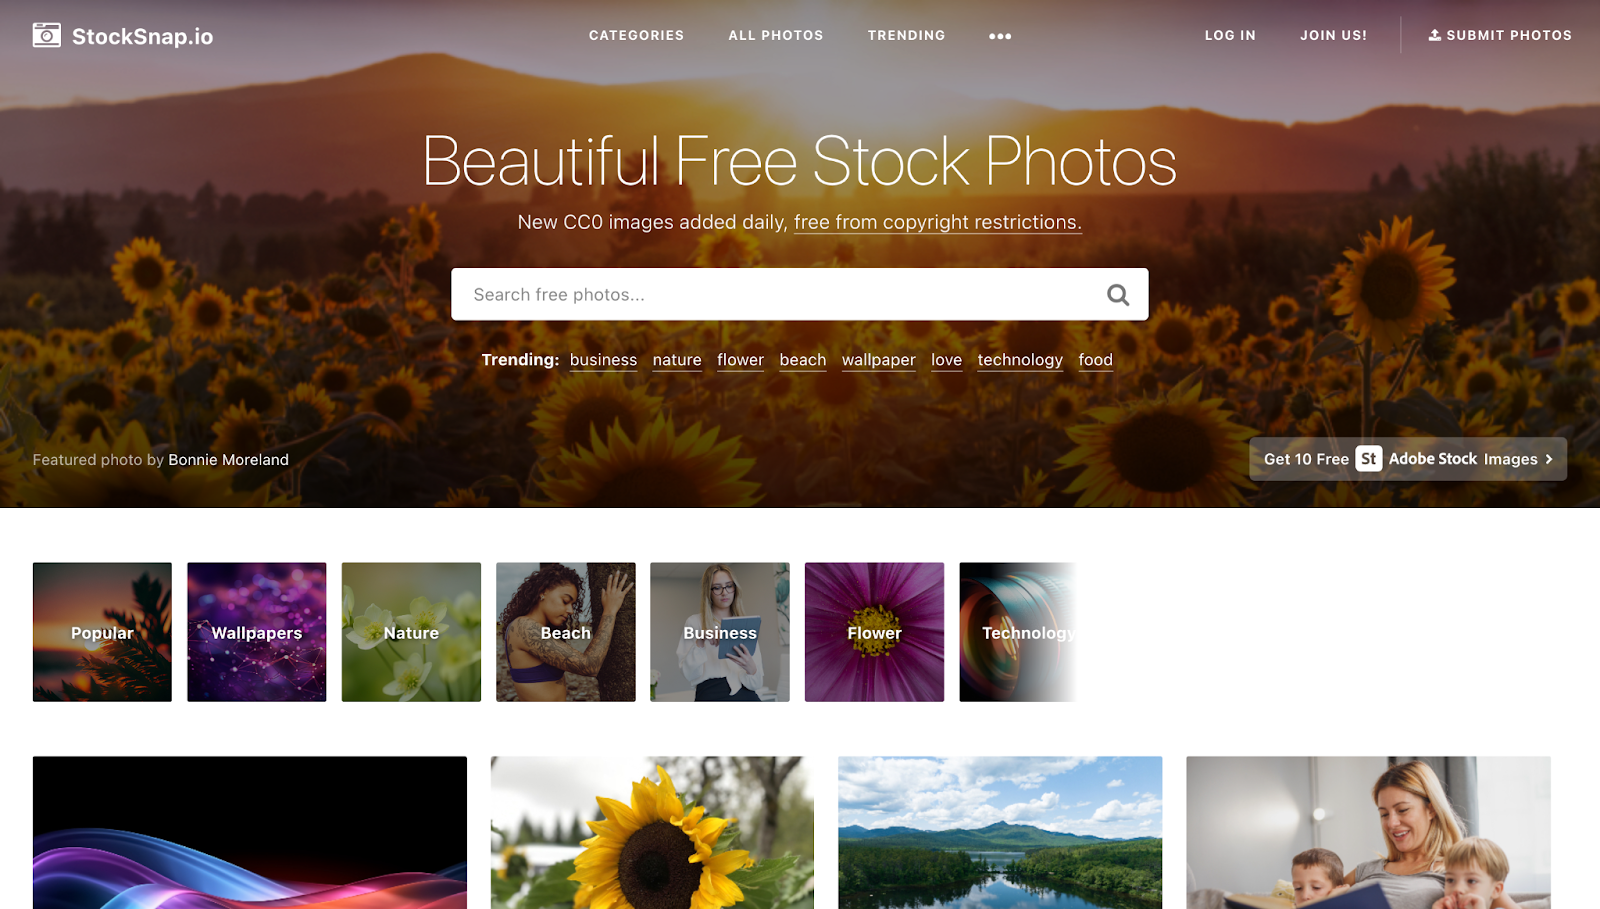This screenshot has width=1600, height=909.
Task: Click the arrow on the Adobe Stock banner
Action: (1549, 459)
